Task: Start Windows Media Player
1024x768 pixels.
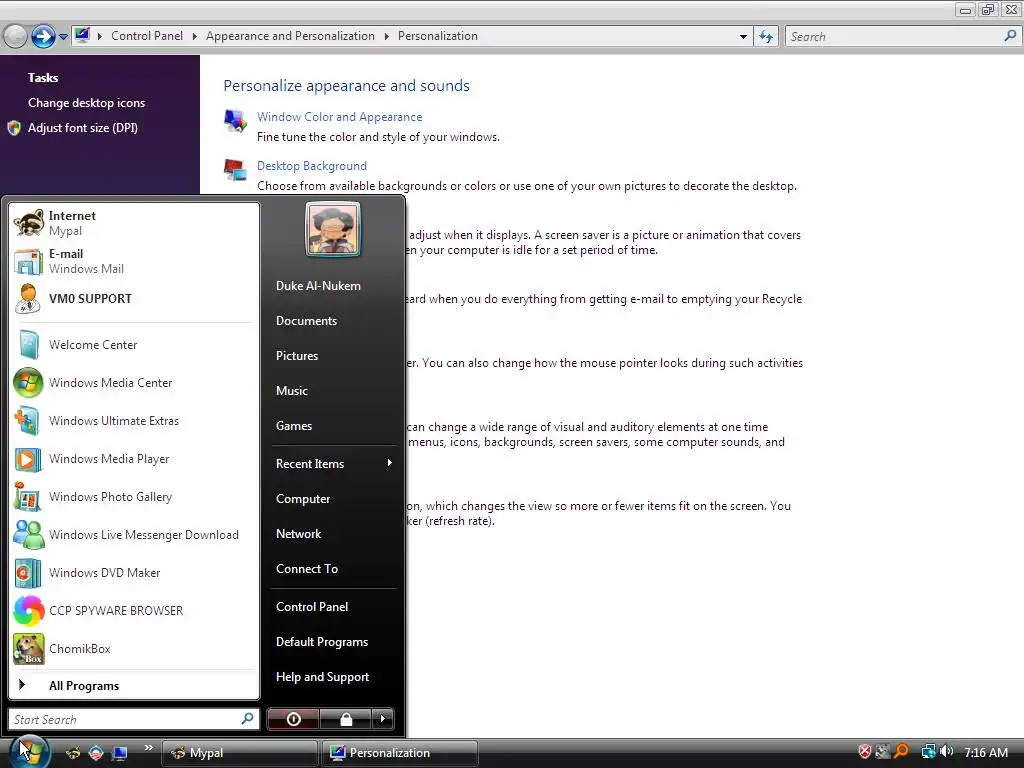Action: [134, 458]
